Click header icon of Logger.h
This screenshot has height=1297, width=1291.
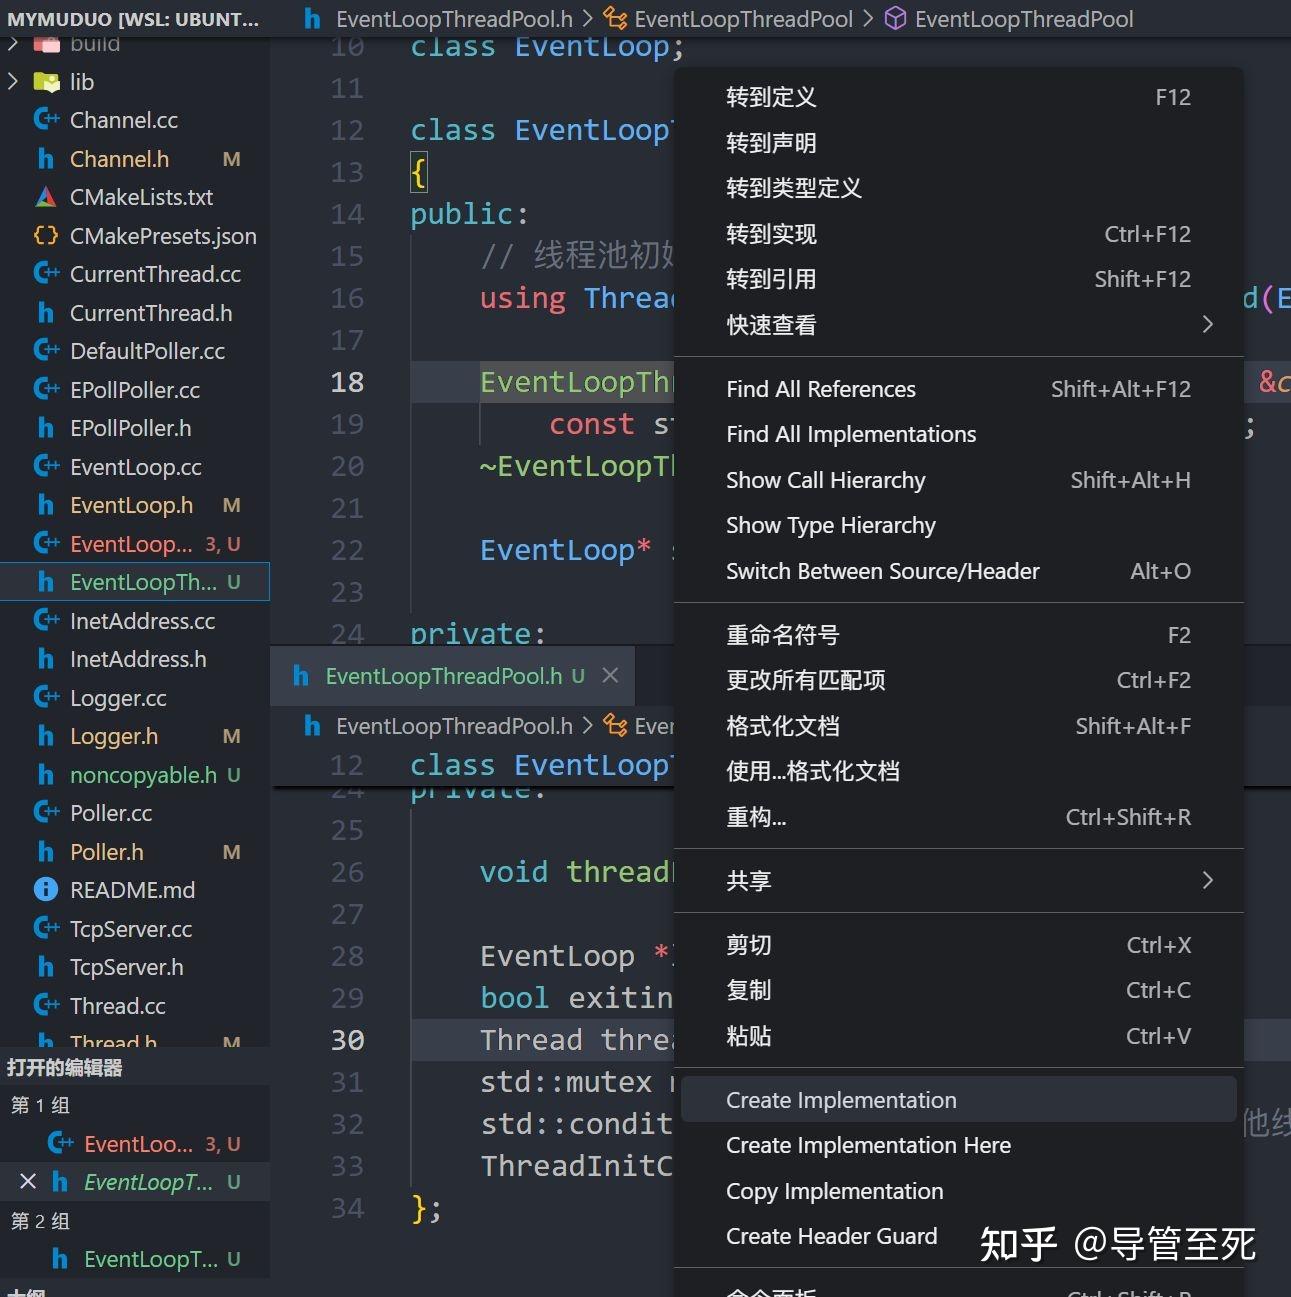click(x=46, y=736)
